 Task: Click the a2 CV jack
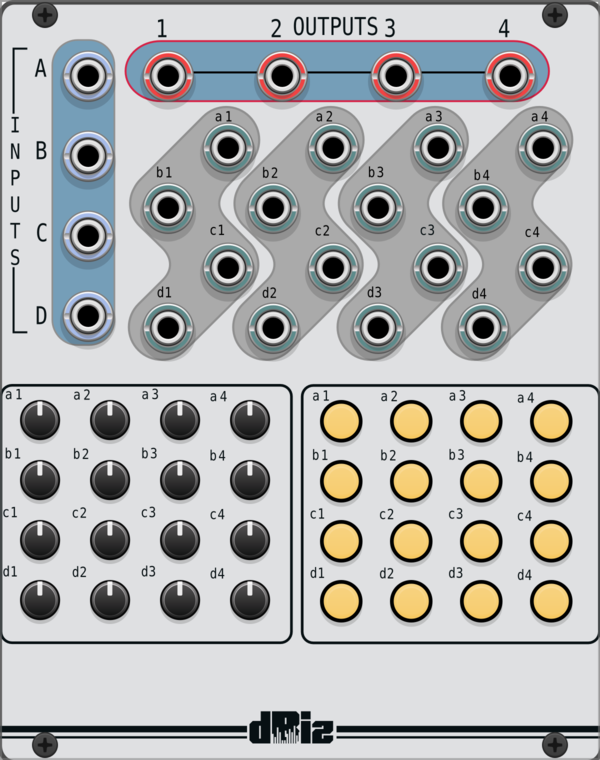click(333, 147)
